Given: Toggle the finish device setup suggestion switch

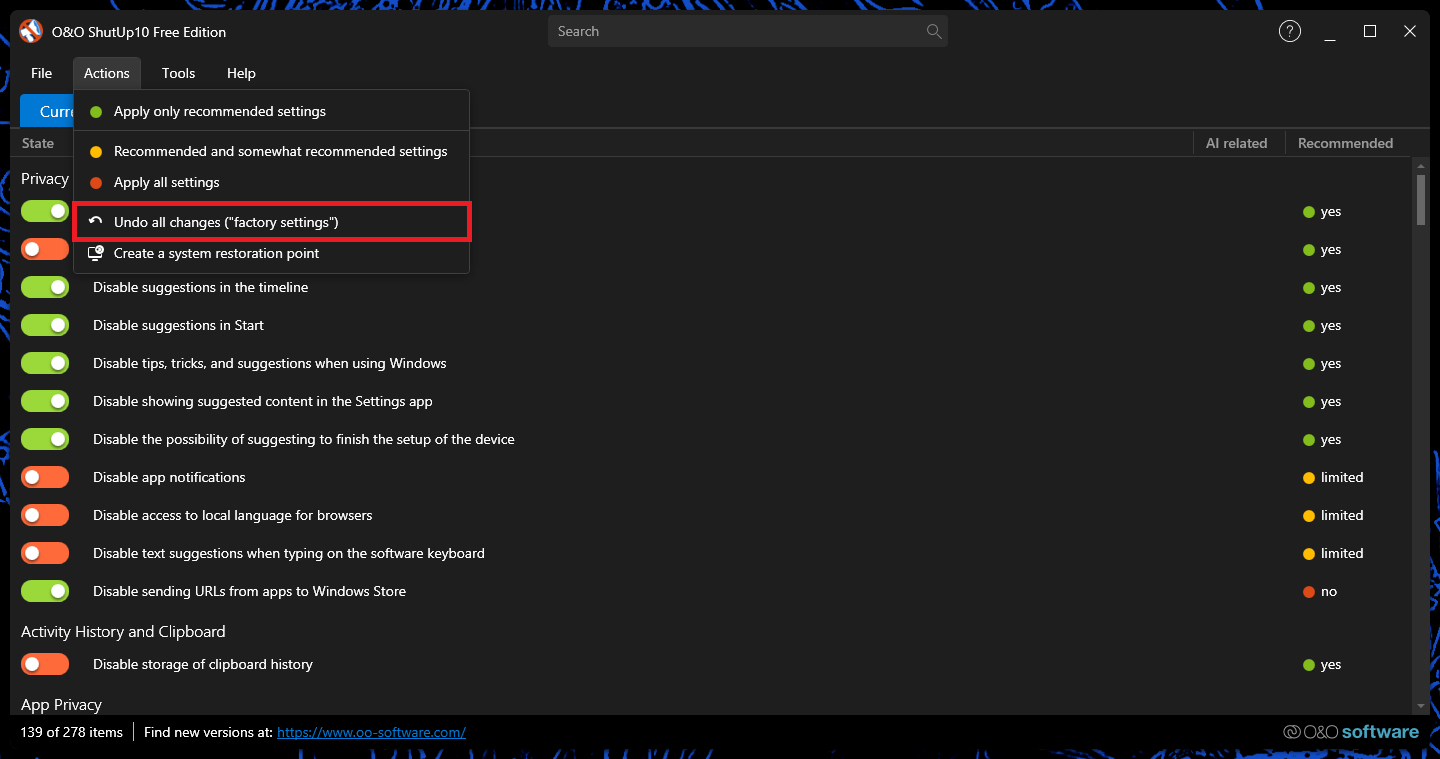Looking at the screenshot, I should tap(45, 439).
